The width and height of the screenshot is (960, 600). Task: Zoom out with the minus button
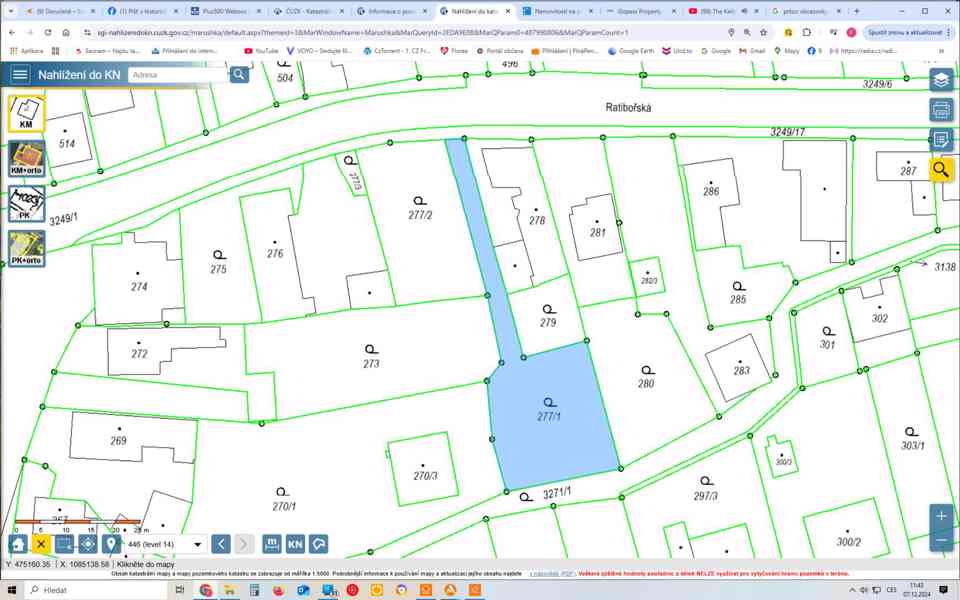pyautogui.click(x=941, y=539)
